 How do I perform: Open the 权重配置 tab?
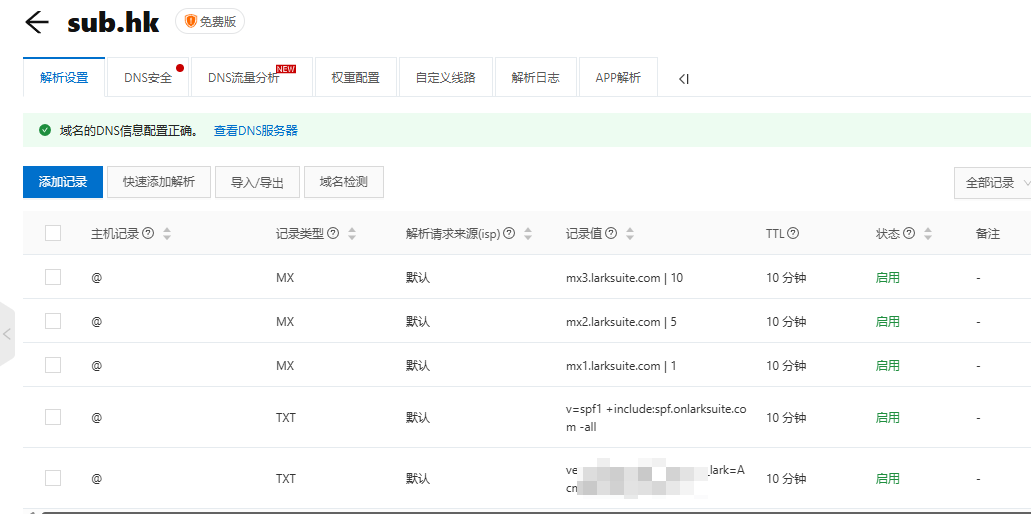coord(356,78)
